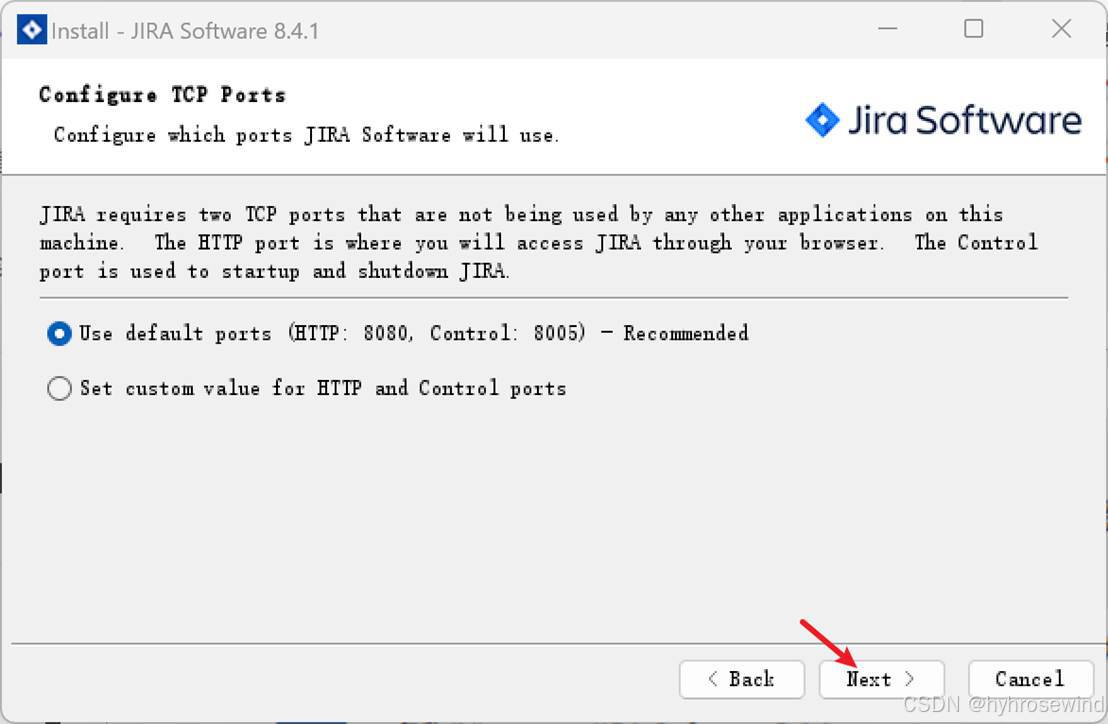Click the JIRA installer icon in title bar
1108x724 pixels.
click(32, 30)
